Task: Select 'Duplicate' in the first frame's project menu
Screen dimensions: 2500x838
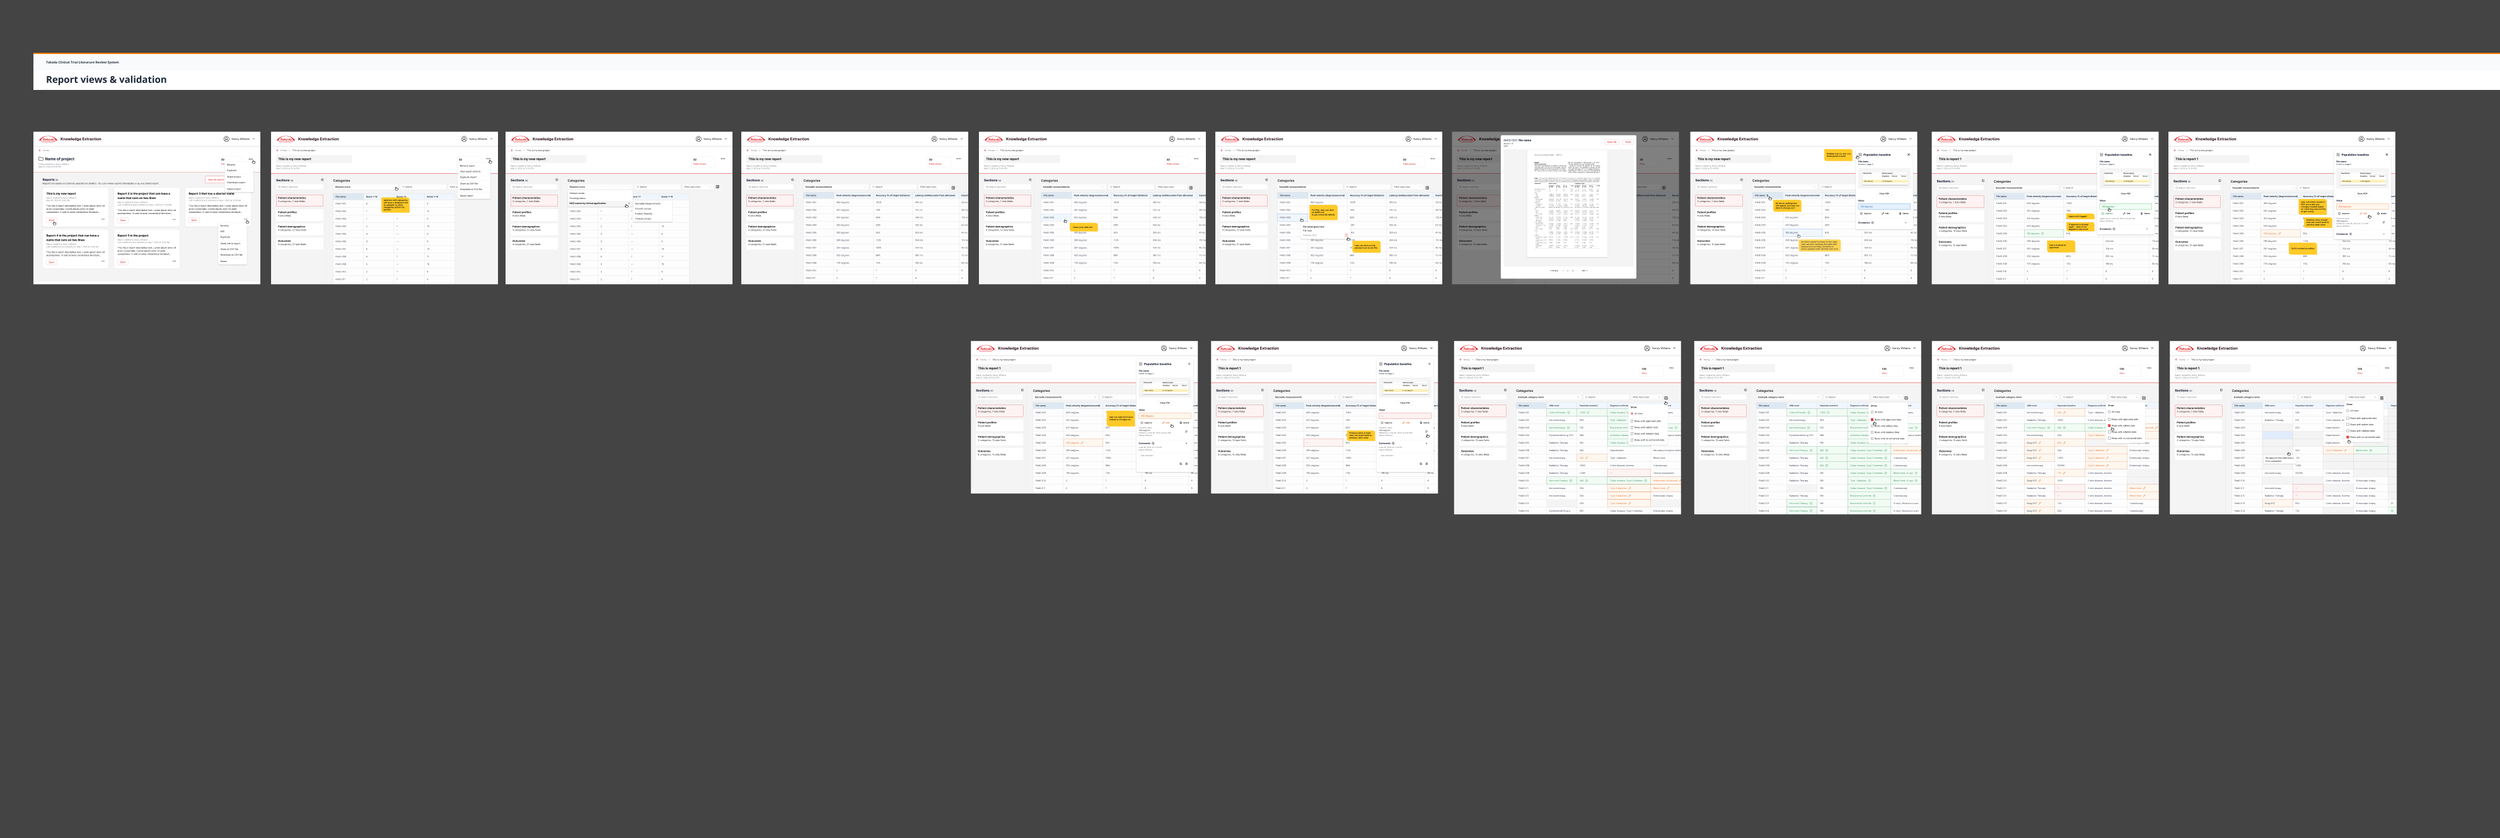Action: (232, 170)
